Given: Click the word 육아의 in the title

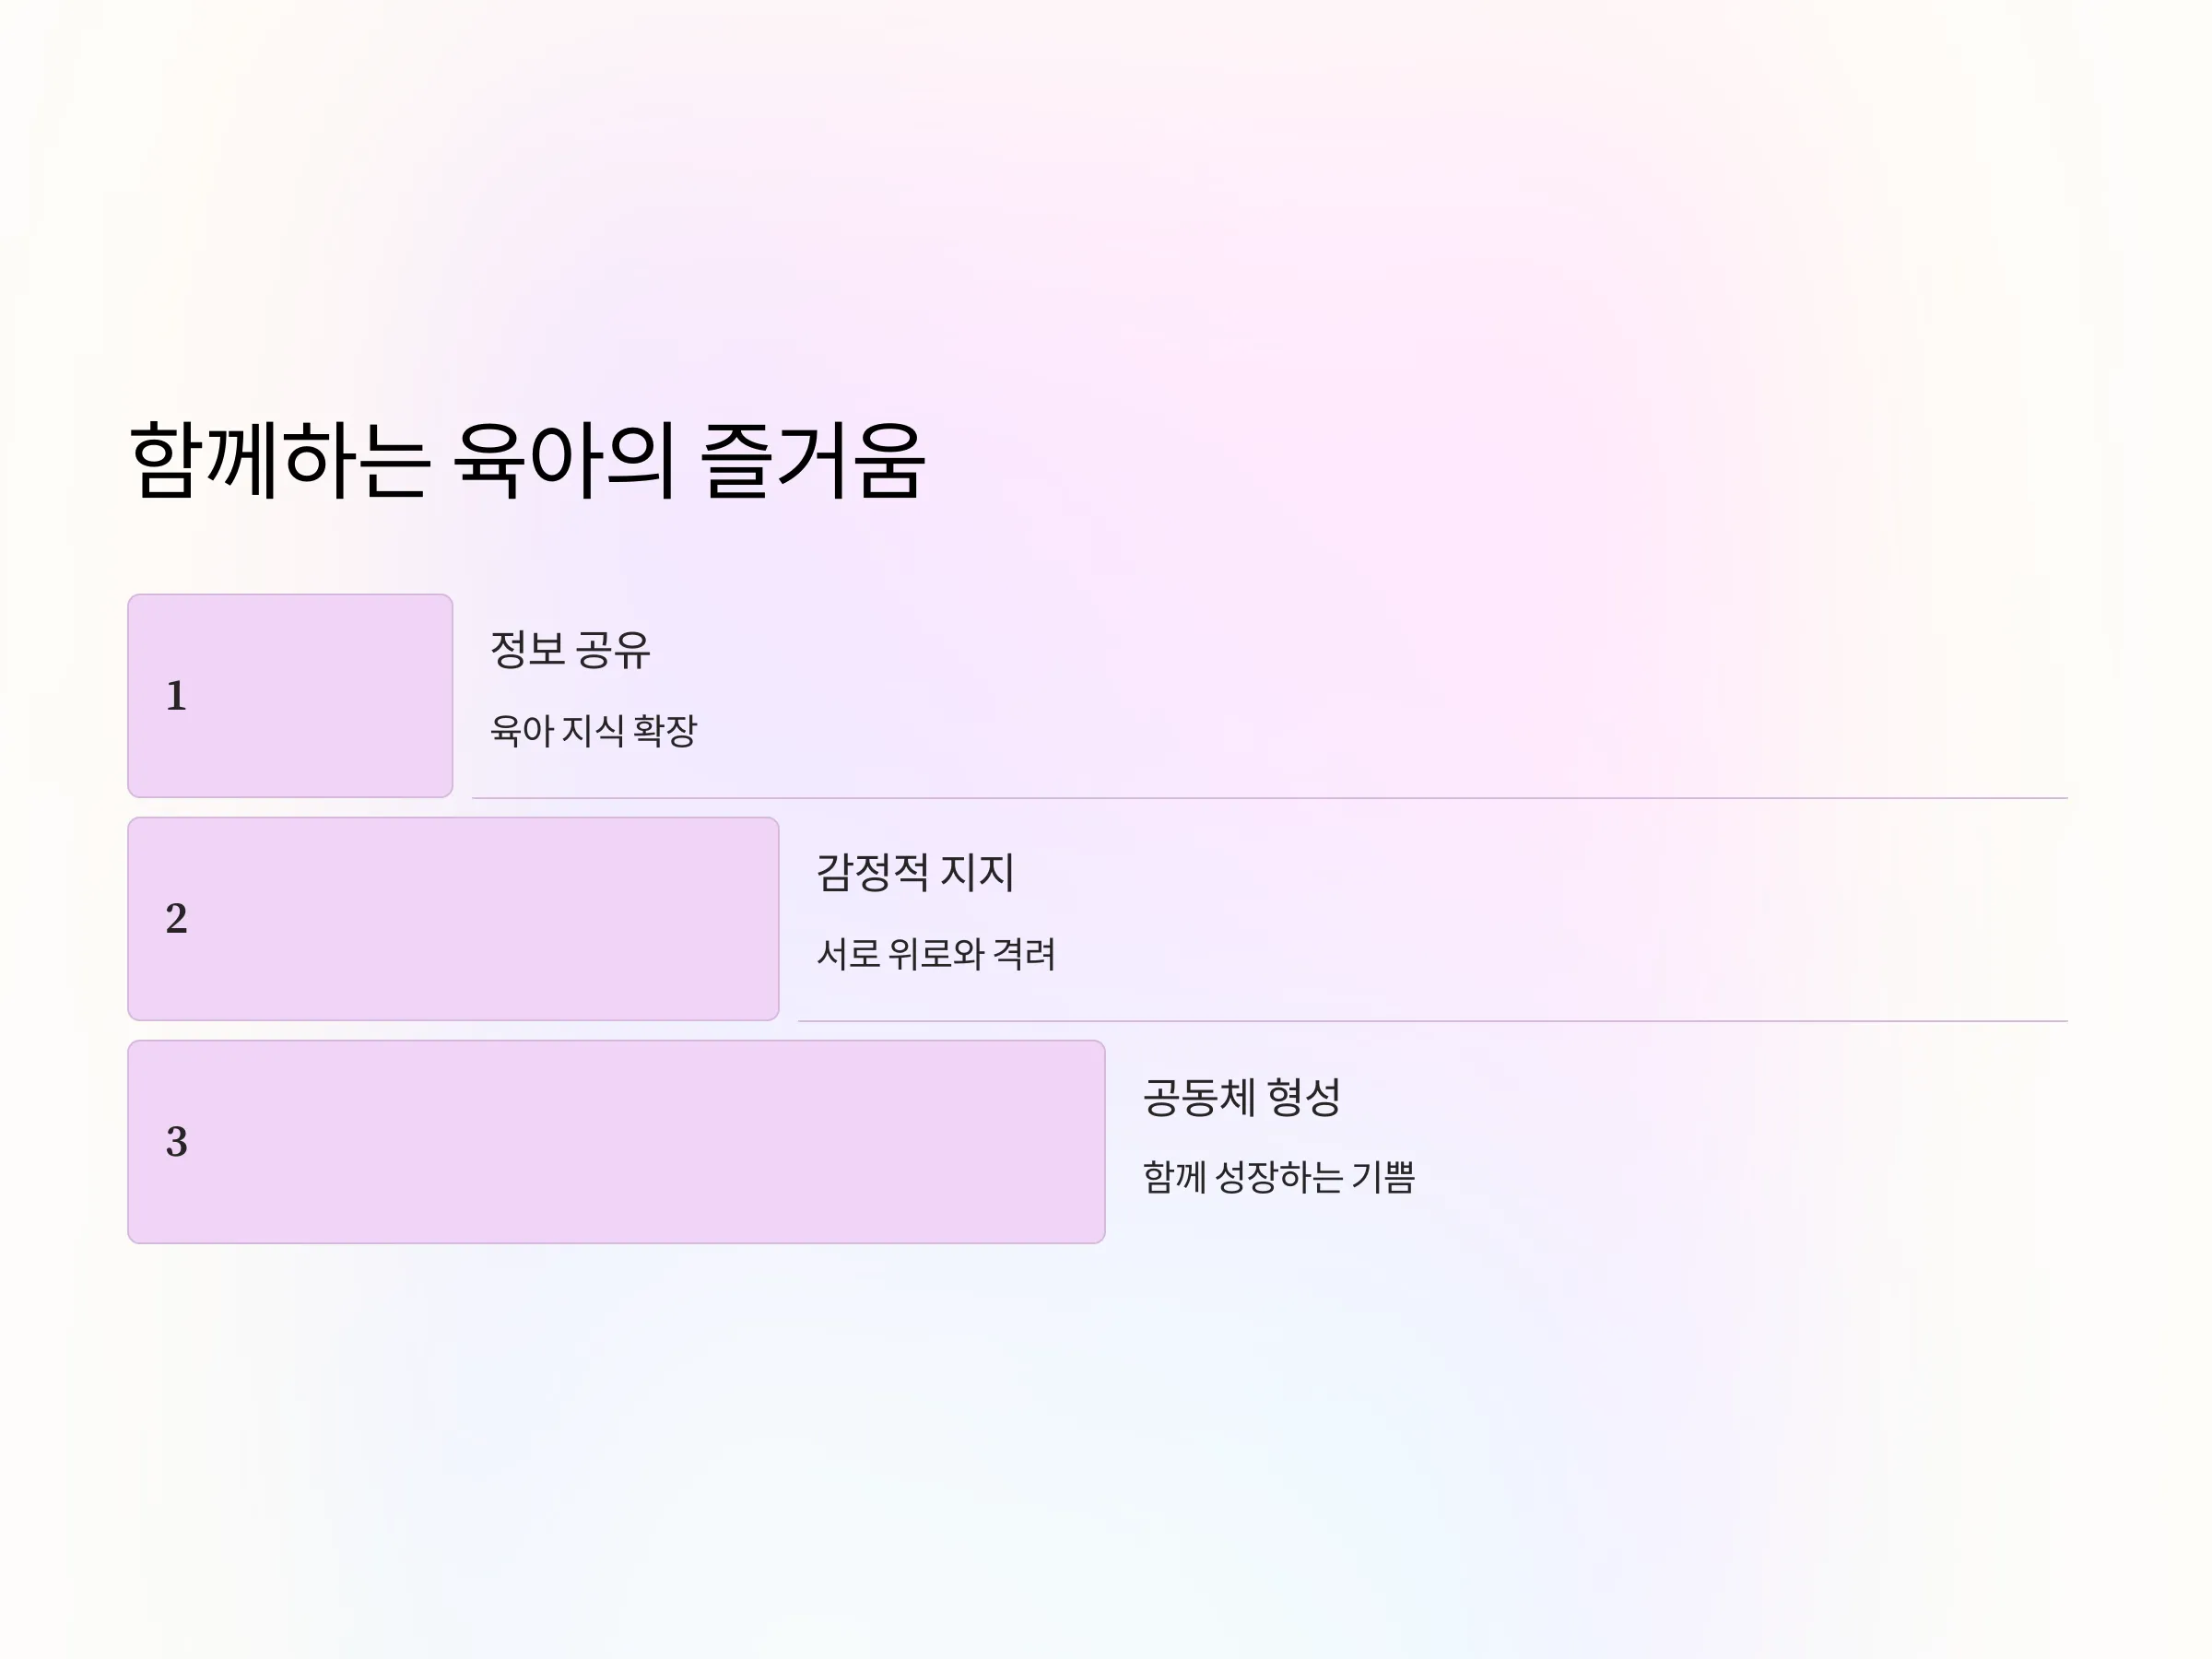Looking at the screenshot, I should pos(565,461).
